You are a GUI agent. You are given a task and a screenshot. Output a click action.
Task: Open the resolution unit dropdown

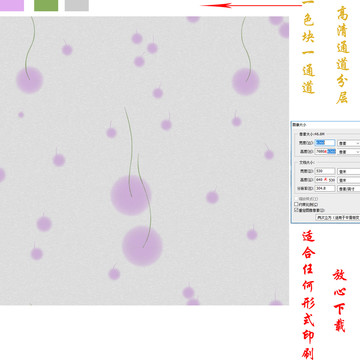pos(349,189)
